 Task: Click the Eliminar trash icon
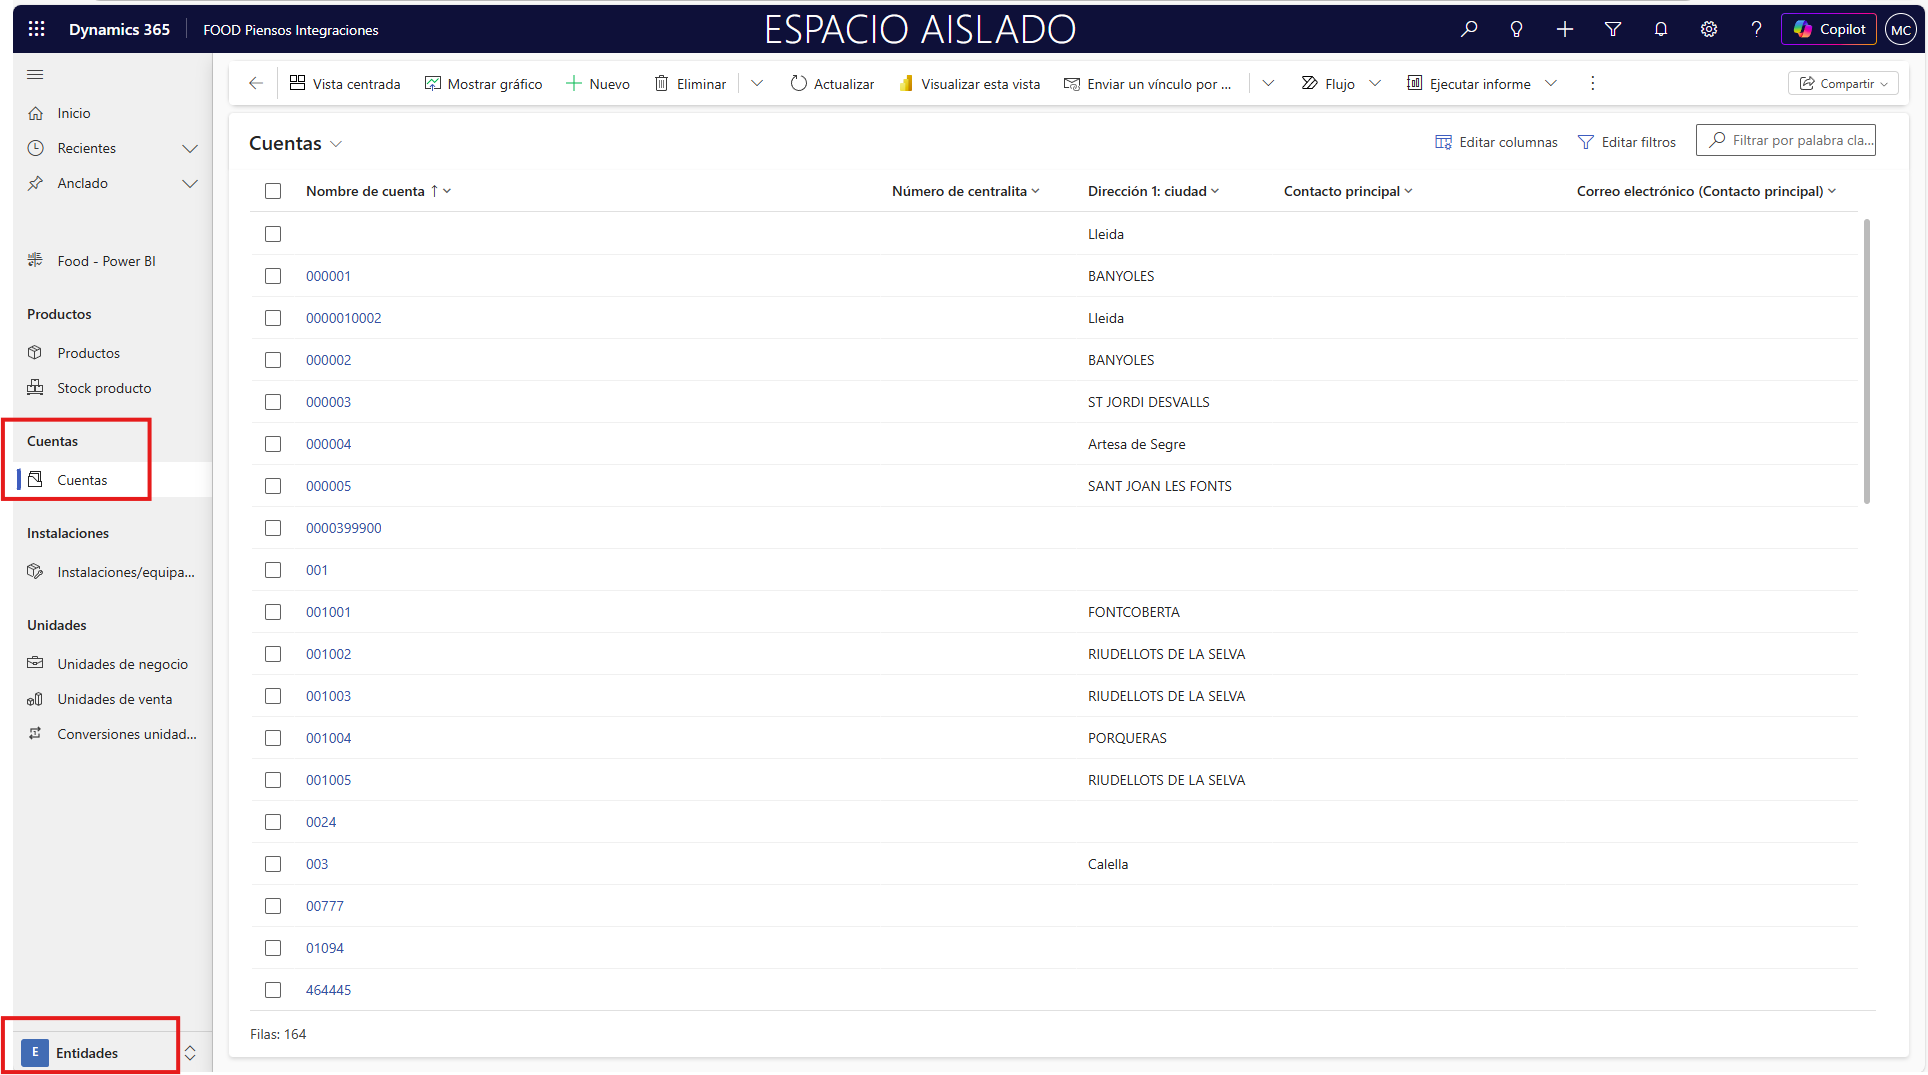(x=661, y=84)
